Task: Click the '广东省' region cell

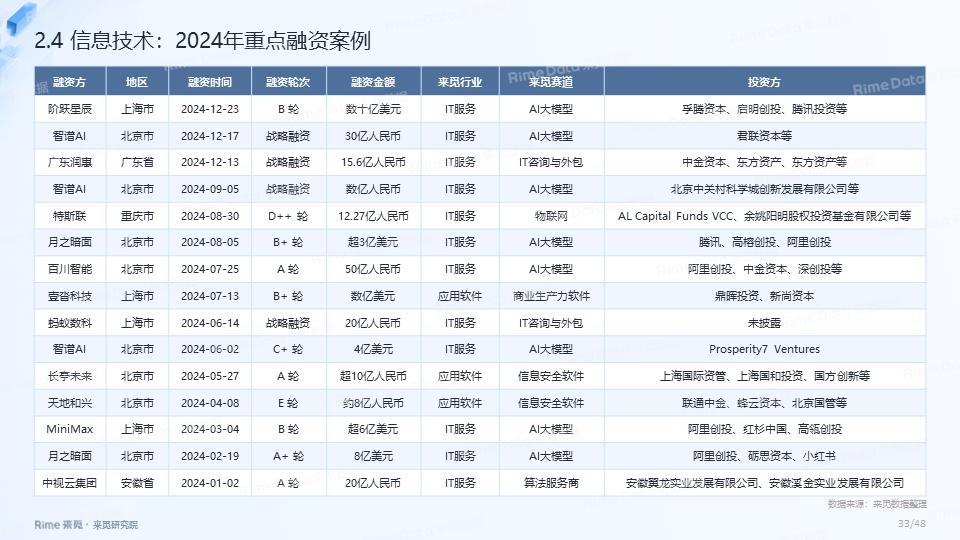Action: tap(137, 162)
